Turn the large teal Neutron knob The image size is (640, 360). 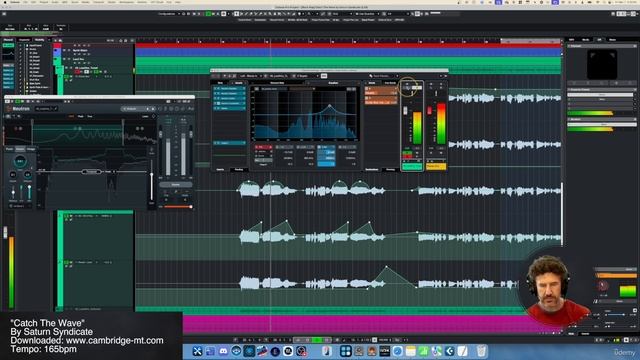tap(20, 161)
